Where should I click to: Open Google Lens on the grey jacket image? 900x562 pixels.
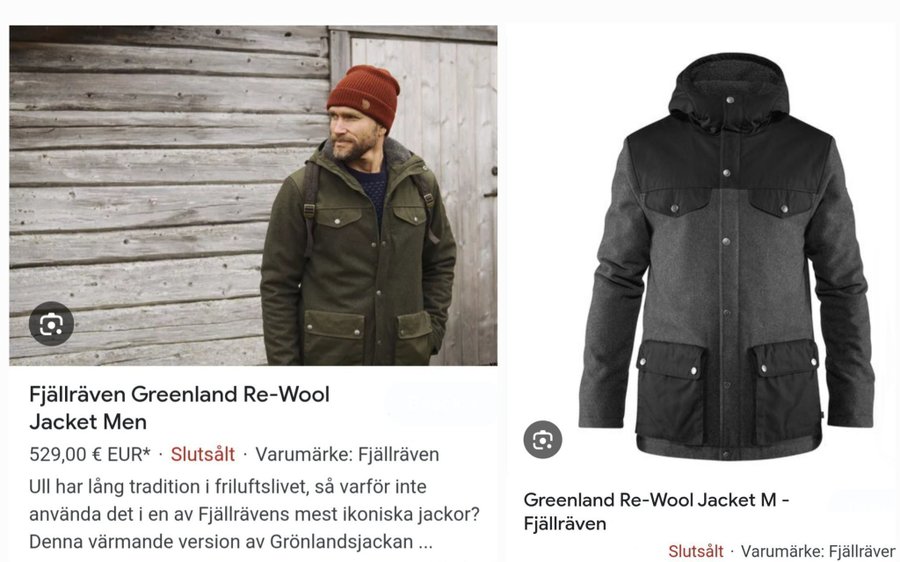tap(543, 440)
